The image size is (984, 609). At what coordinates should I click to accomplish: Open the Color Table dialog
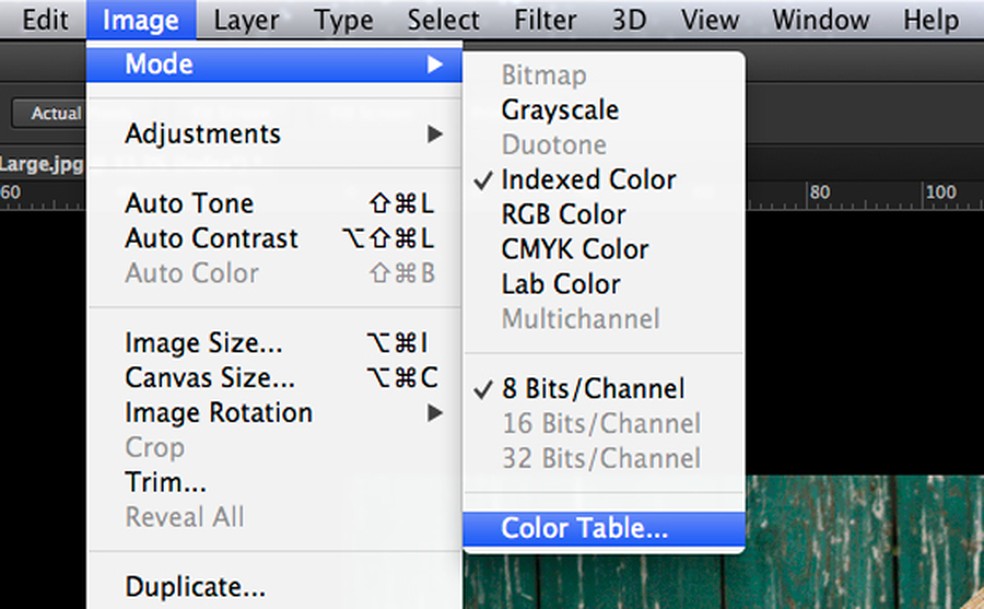click(584, 530)
